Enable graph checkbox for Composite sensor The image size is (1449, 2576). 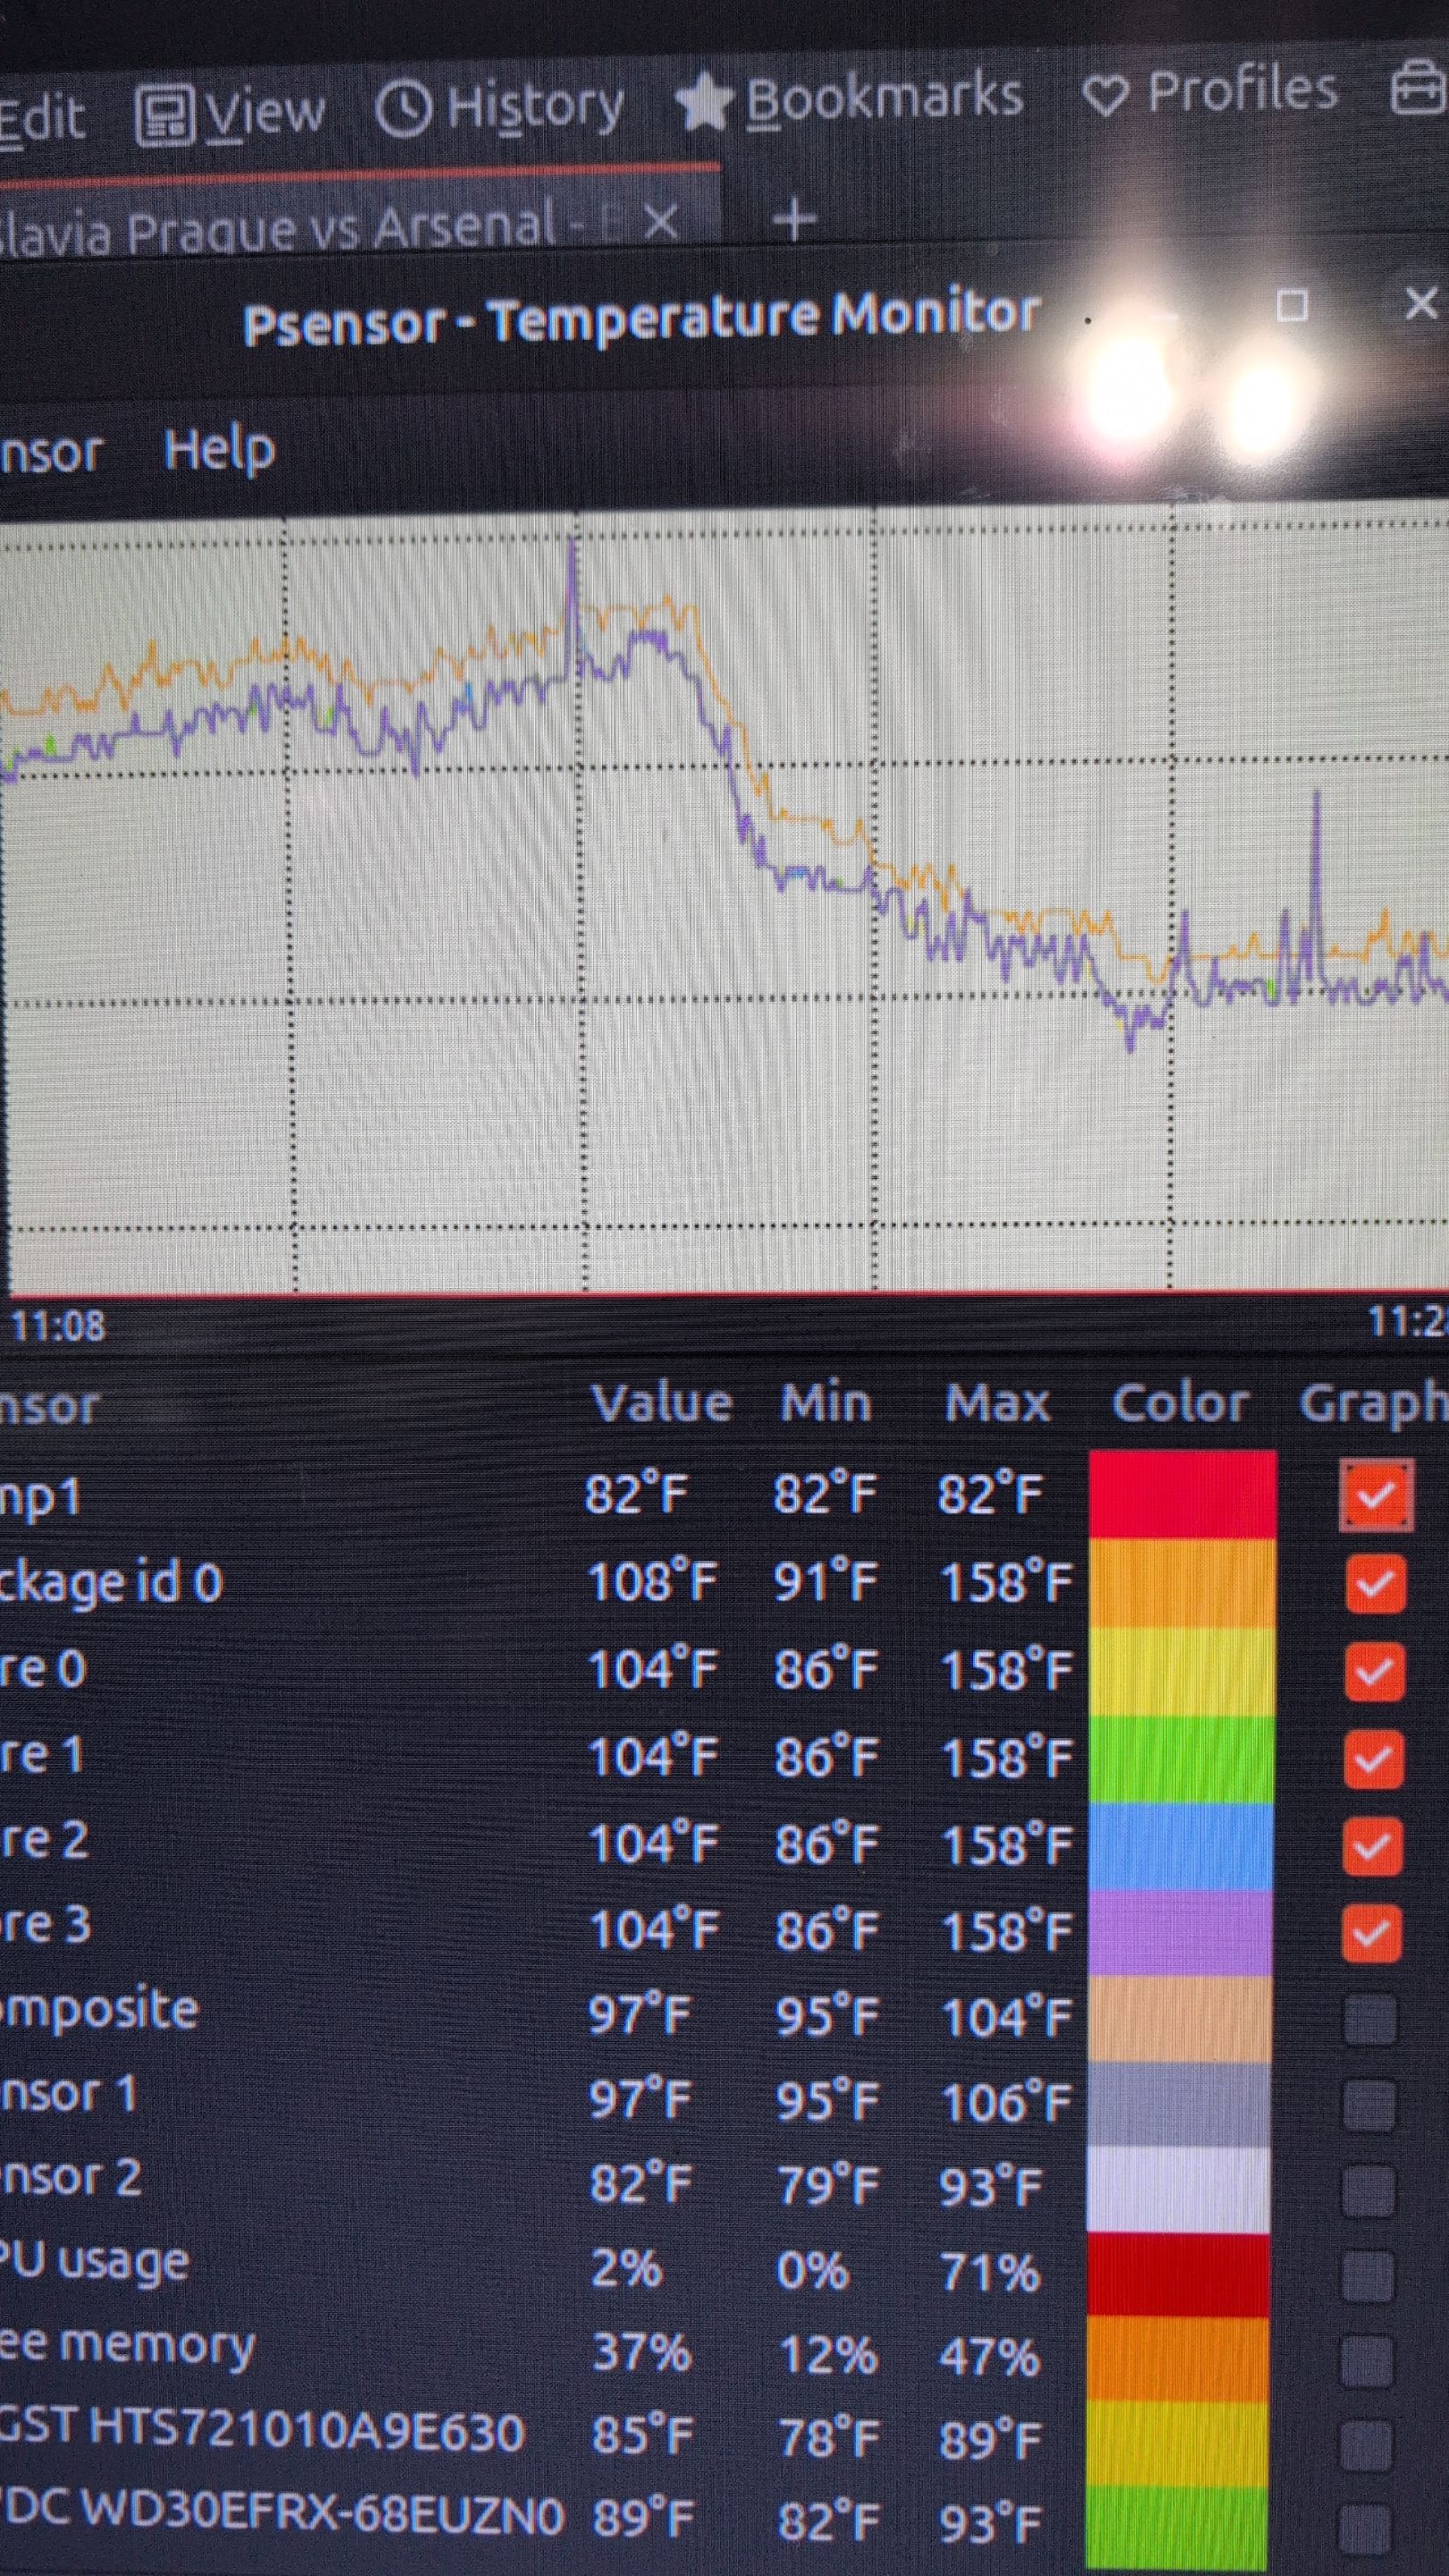coord(1370,2019)
